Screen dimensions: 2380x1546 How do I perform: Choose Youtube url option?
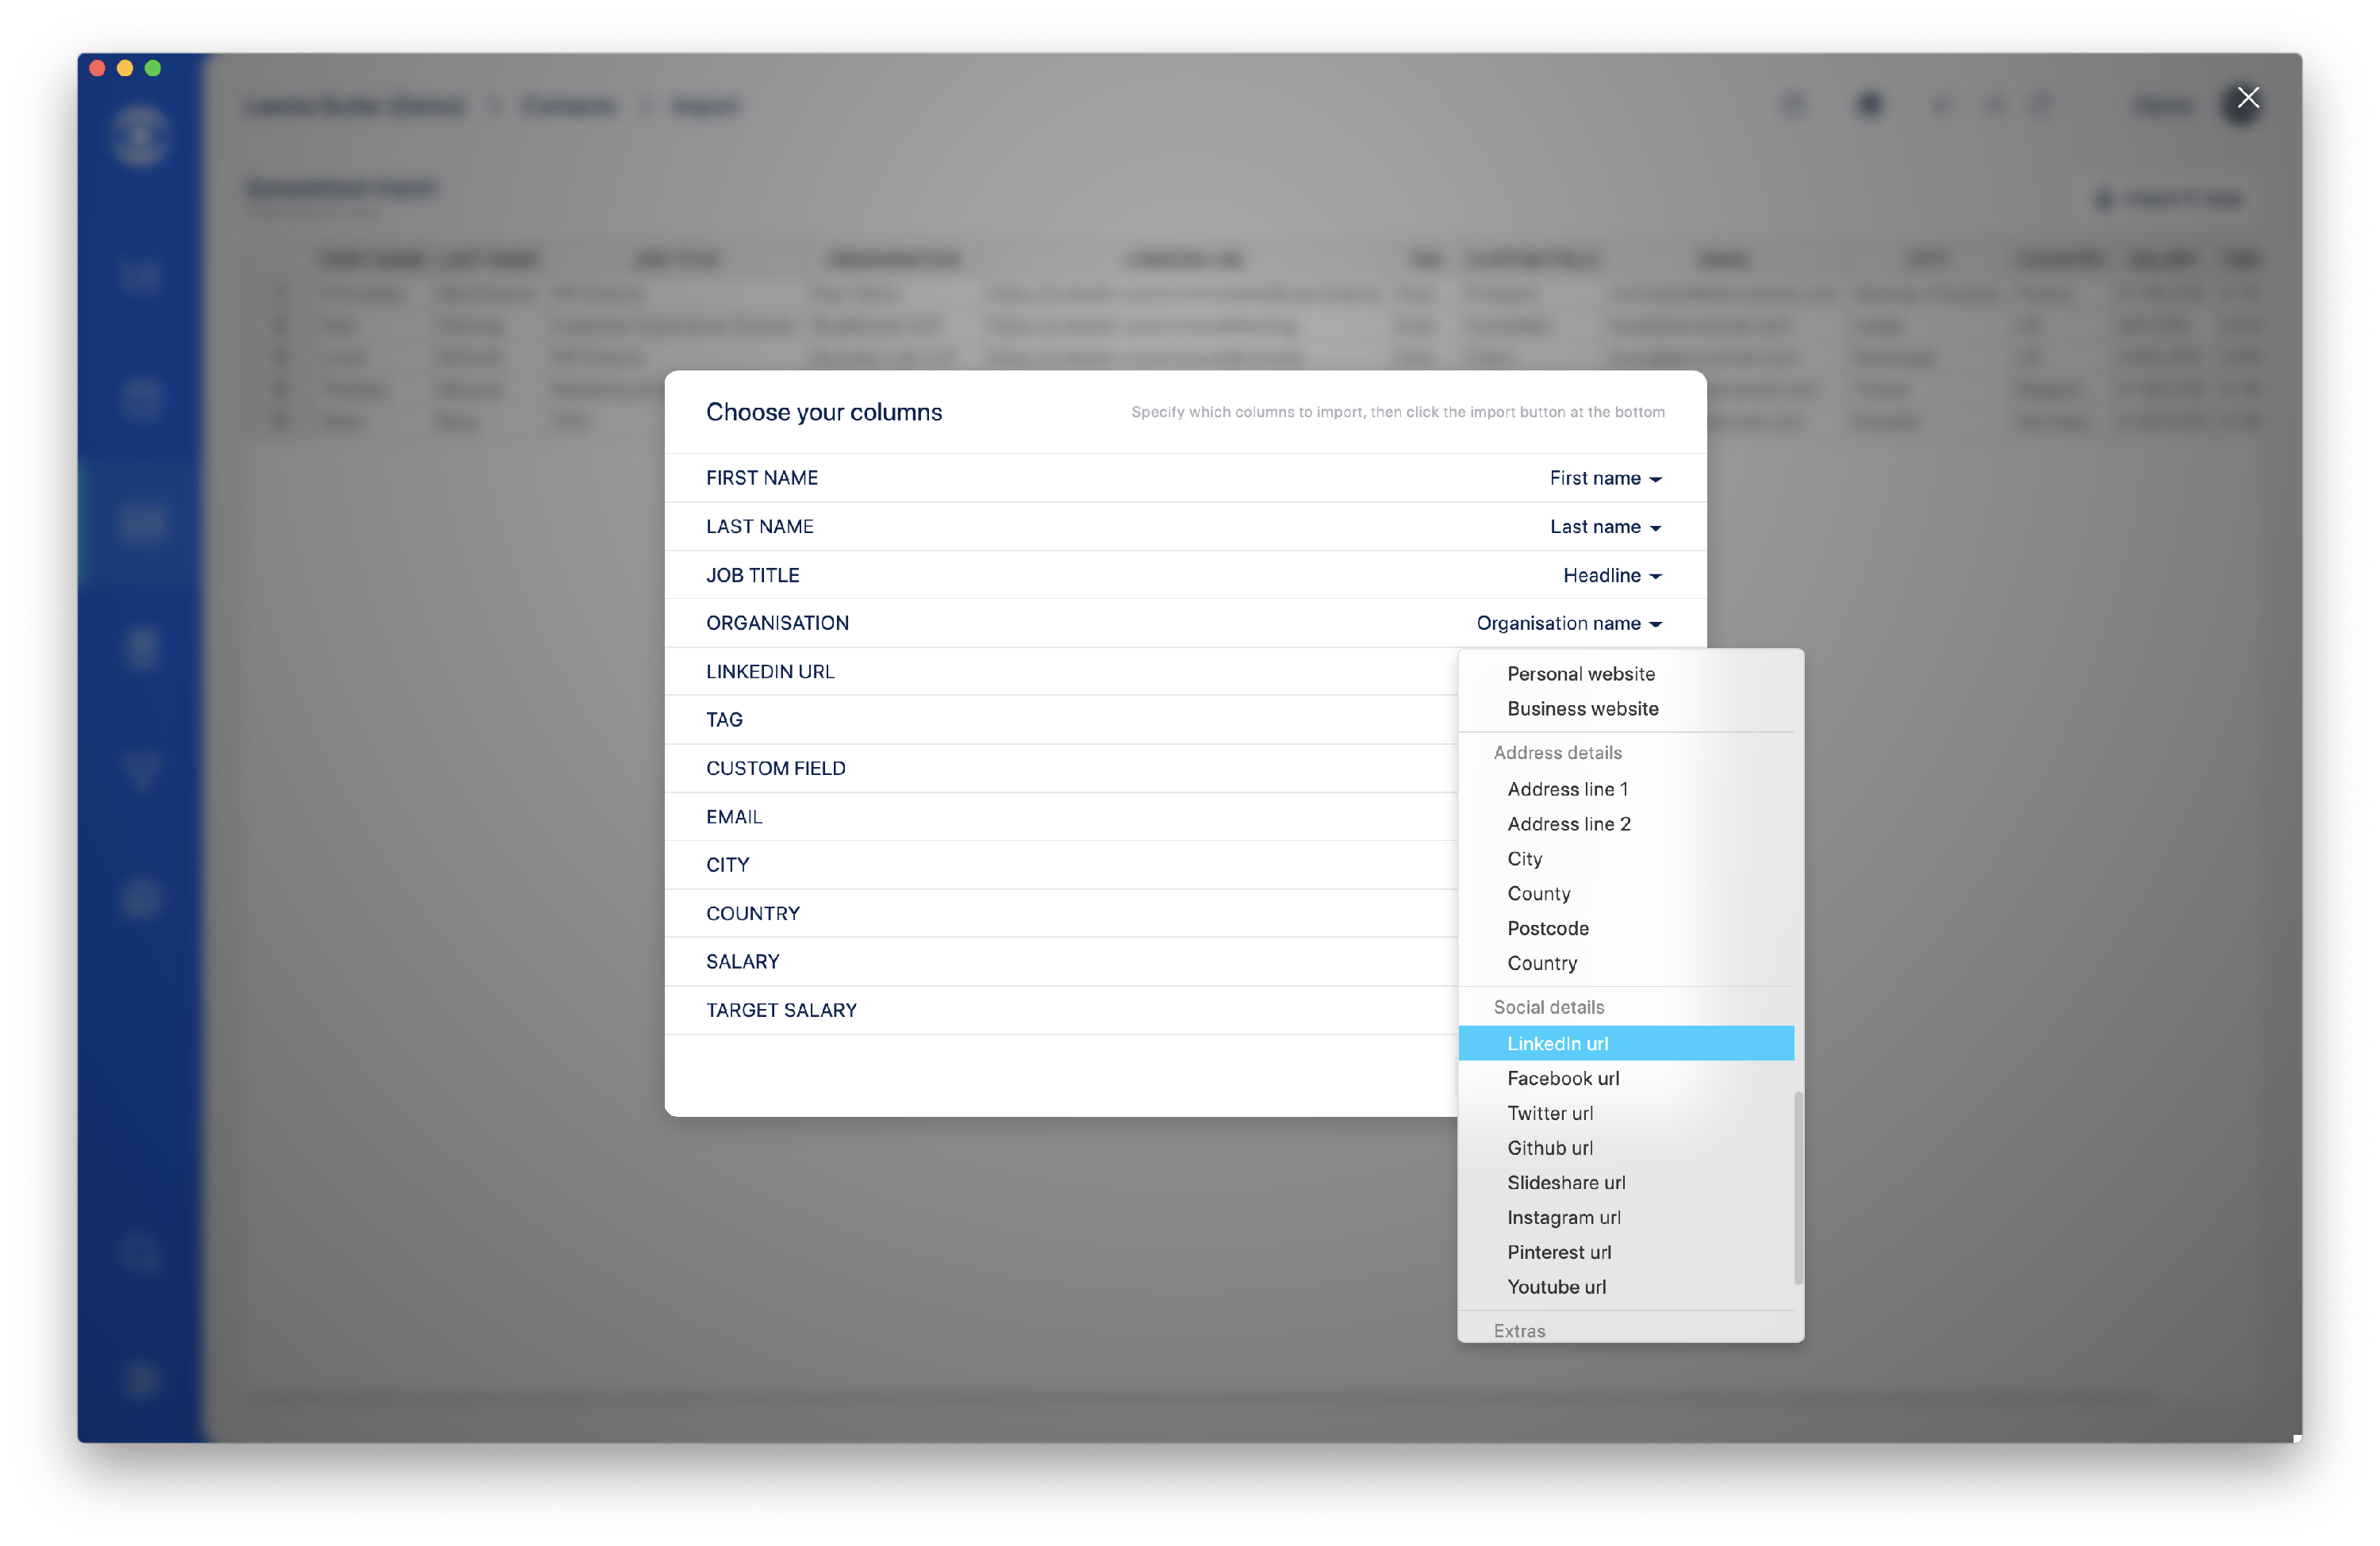pos(1556,1288)
